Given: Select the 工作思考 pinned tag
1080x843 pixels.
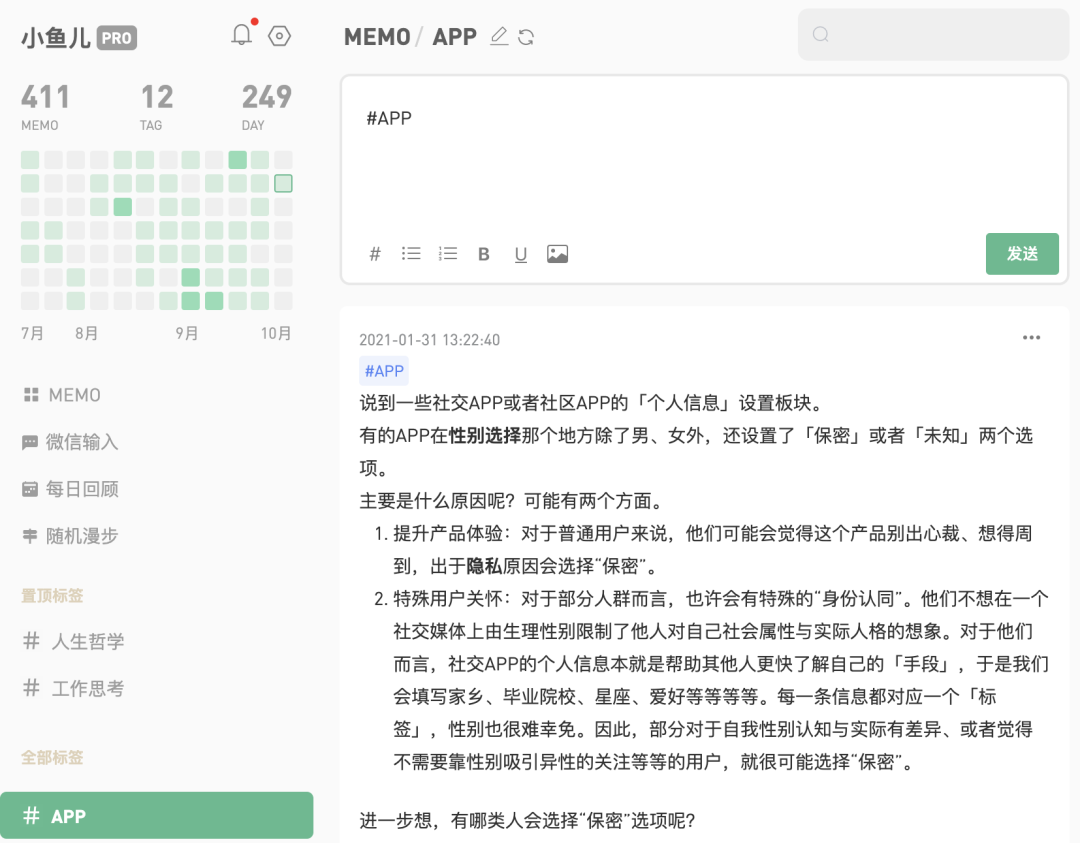Looking at the screenshot, I should tap(74, 688).
